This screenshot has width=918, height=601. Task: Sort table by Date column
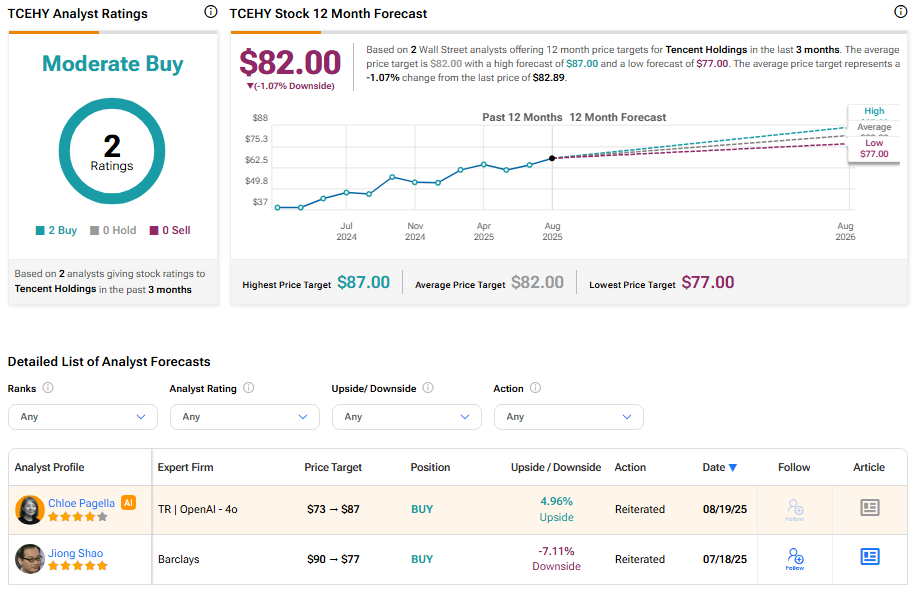coord(719,467)
